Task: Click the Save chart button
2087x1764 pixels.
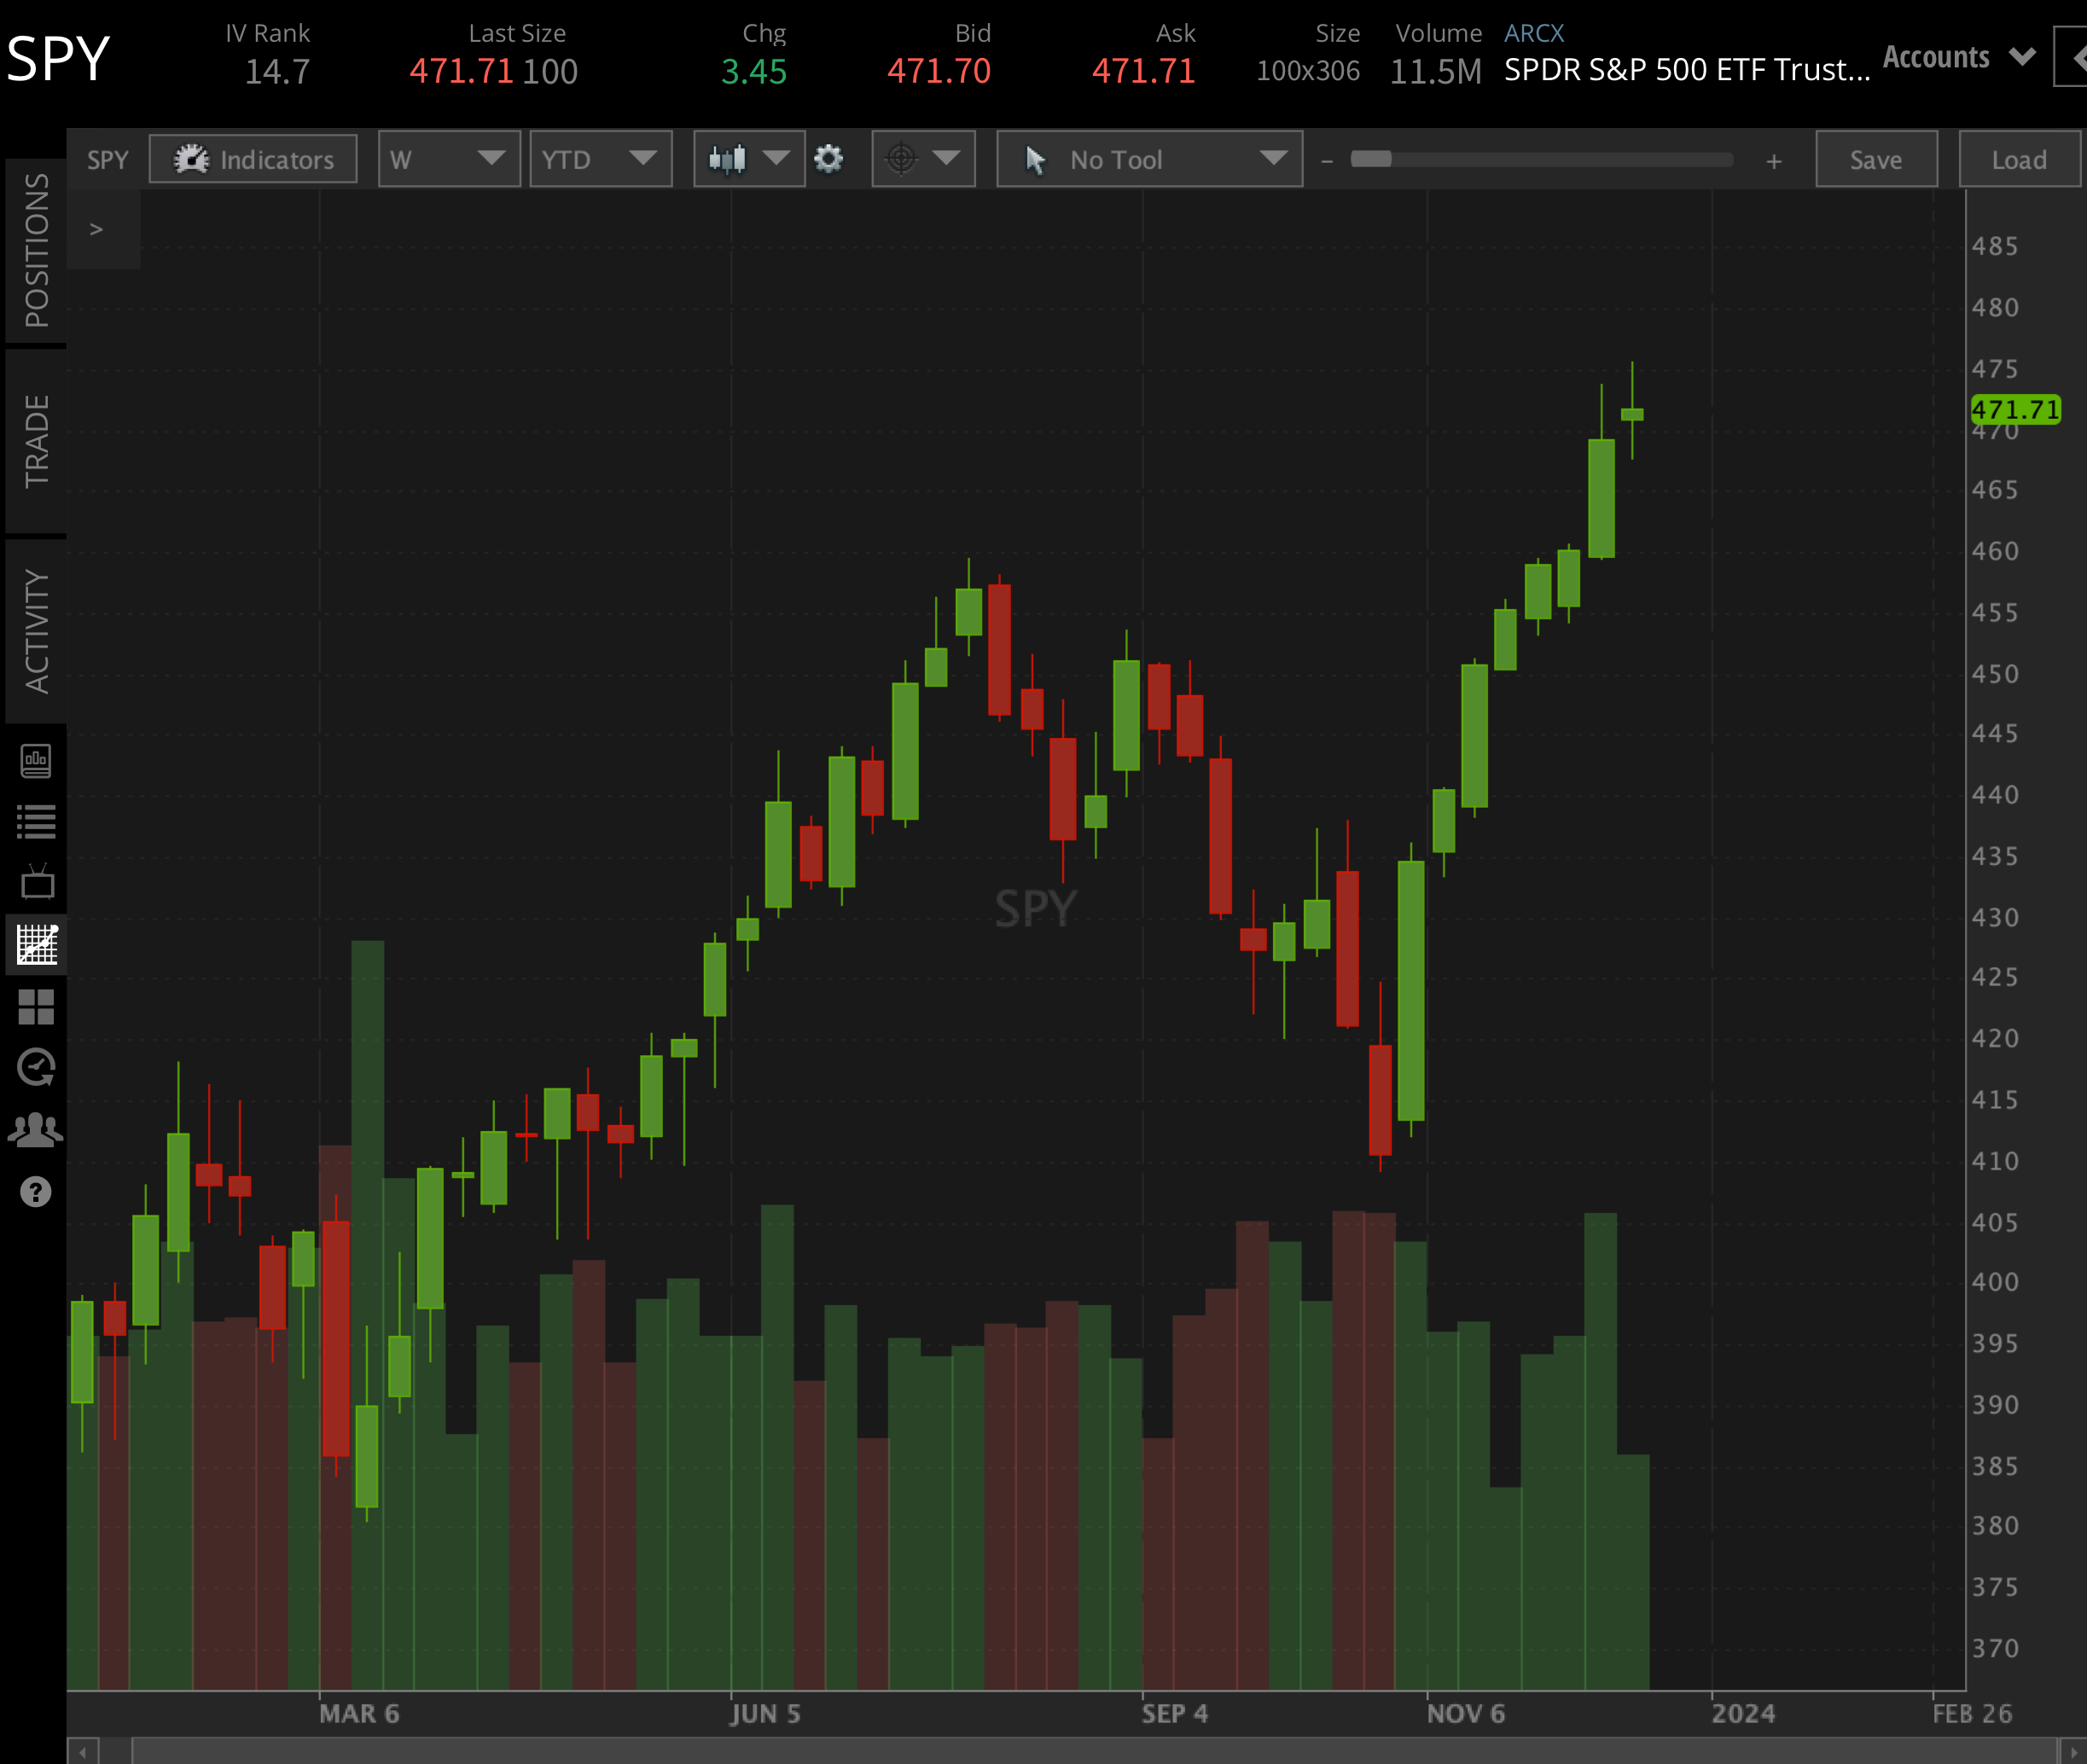Action: [x=1875, y=159]
